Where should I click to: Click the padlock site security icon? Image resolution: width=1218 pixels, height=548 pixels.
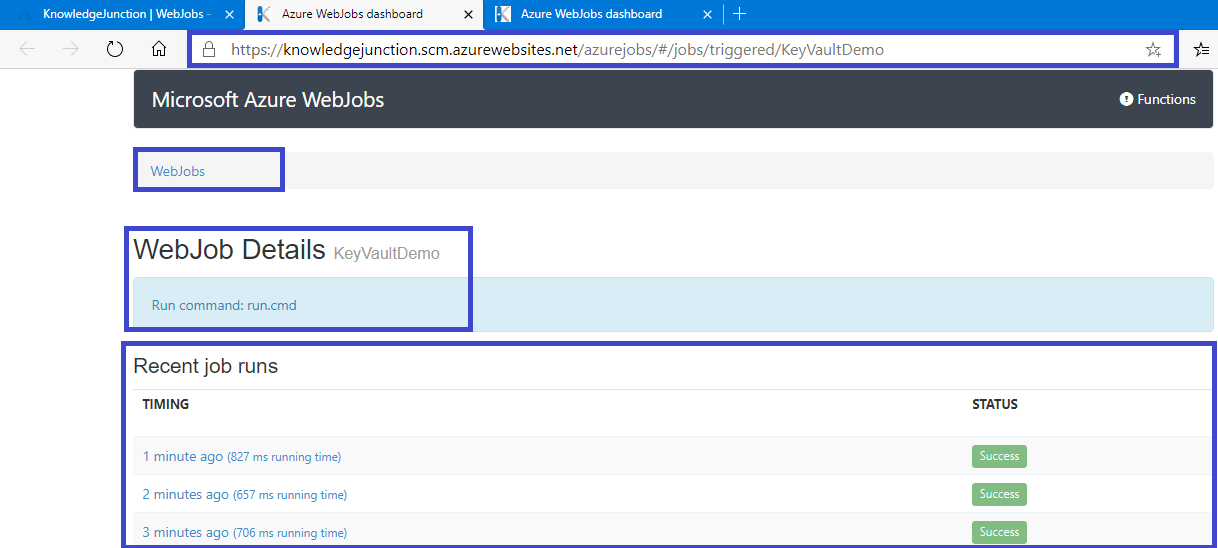[x=209, y=49]
